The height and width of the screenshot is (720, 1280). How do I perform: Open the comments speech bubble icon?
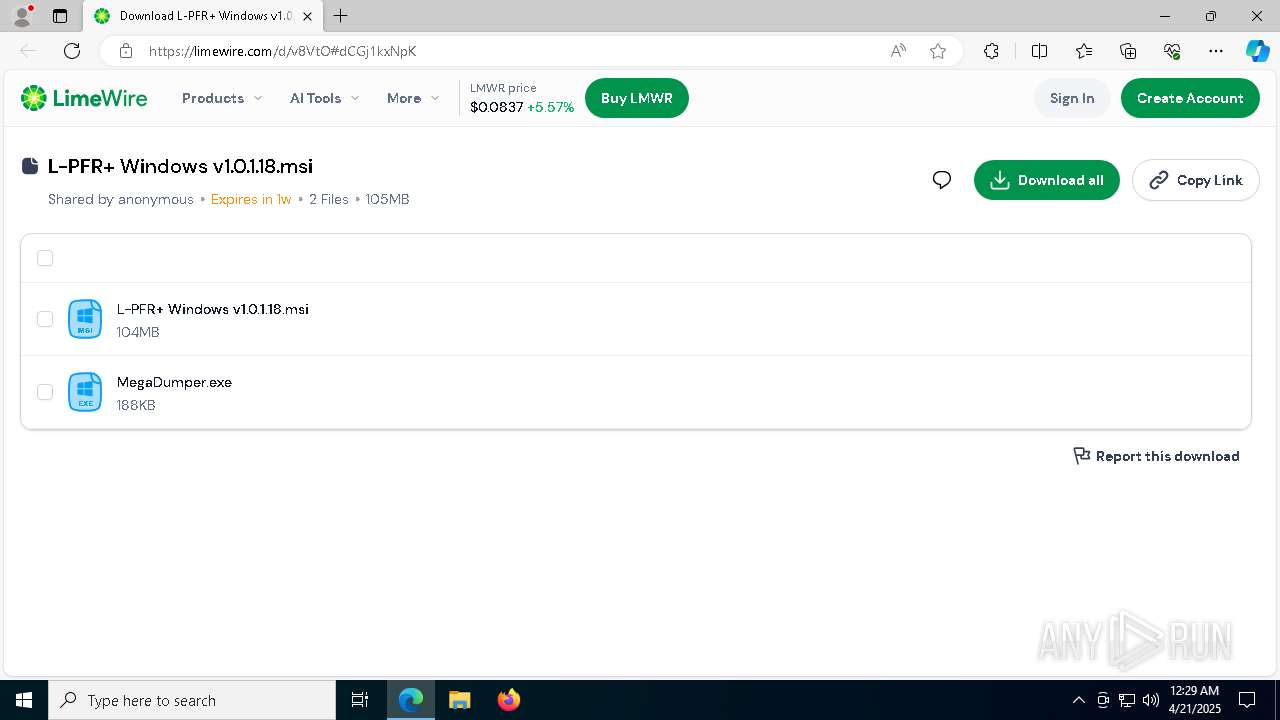(942, 180)
